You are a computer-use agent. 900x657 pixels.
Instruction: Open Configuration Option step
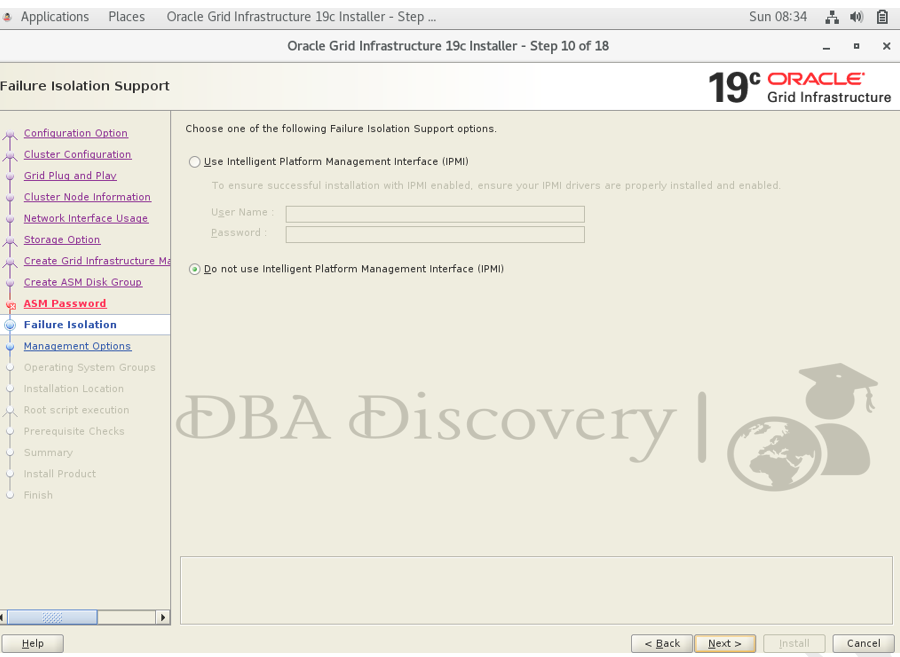pyautogui.click(x=76, y=133)
